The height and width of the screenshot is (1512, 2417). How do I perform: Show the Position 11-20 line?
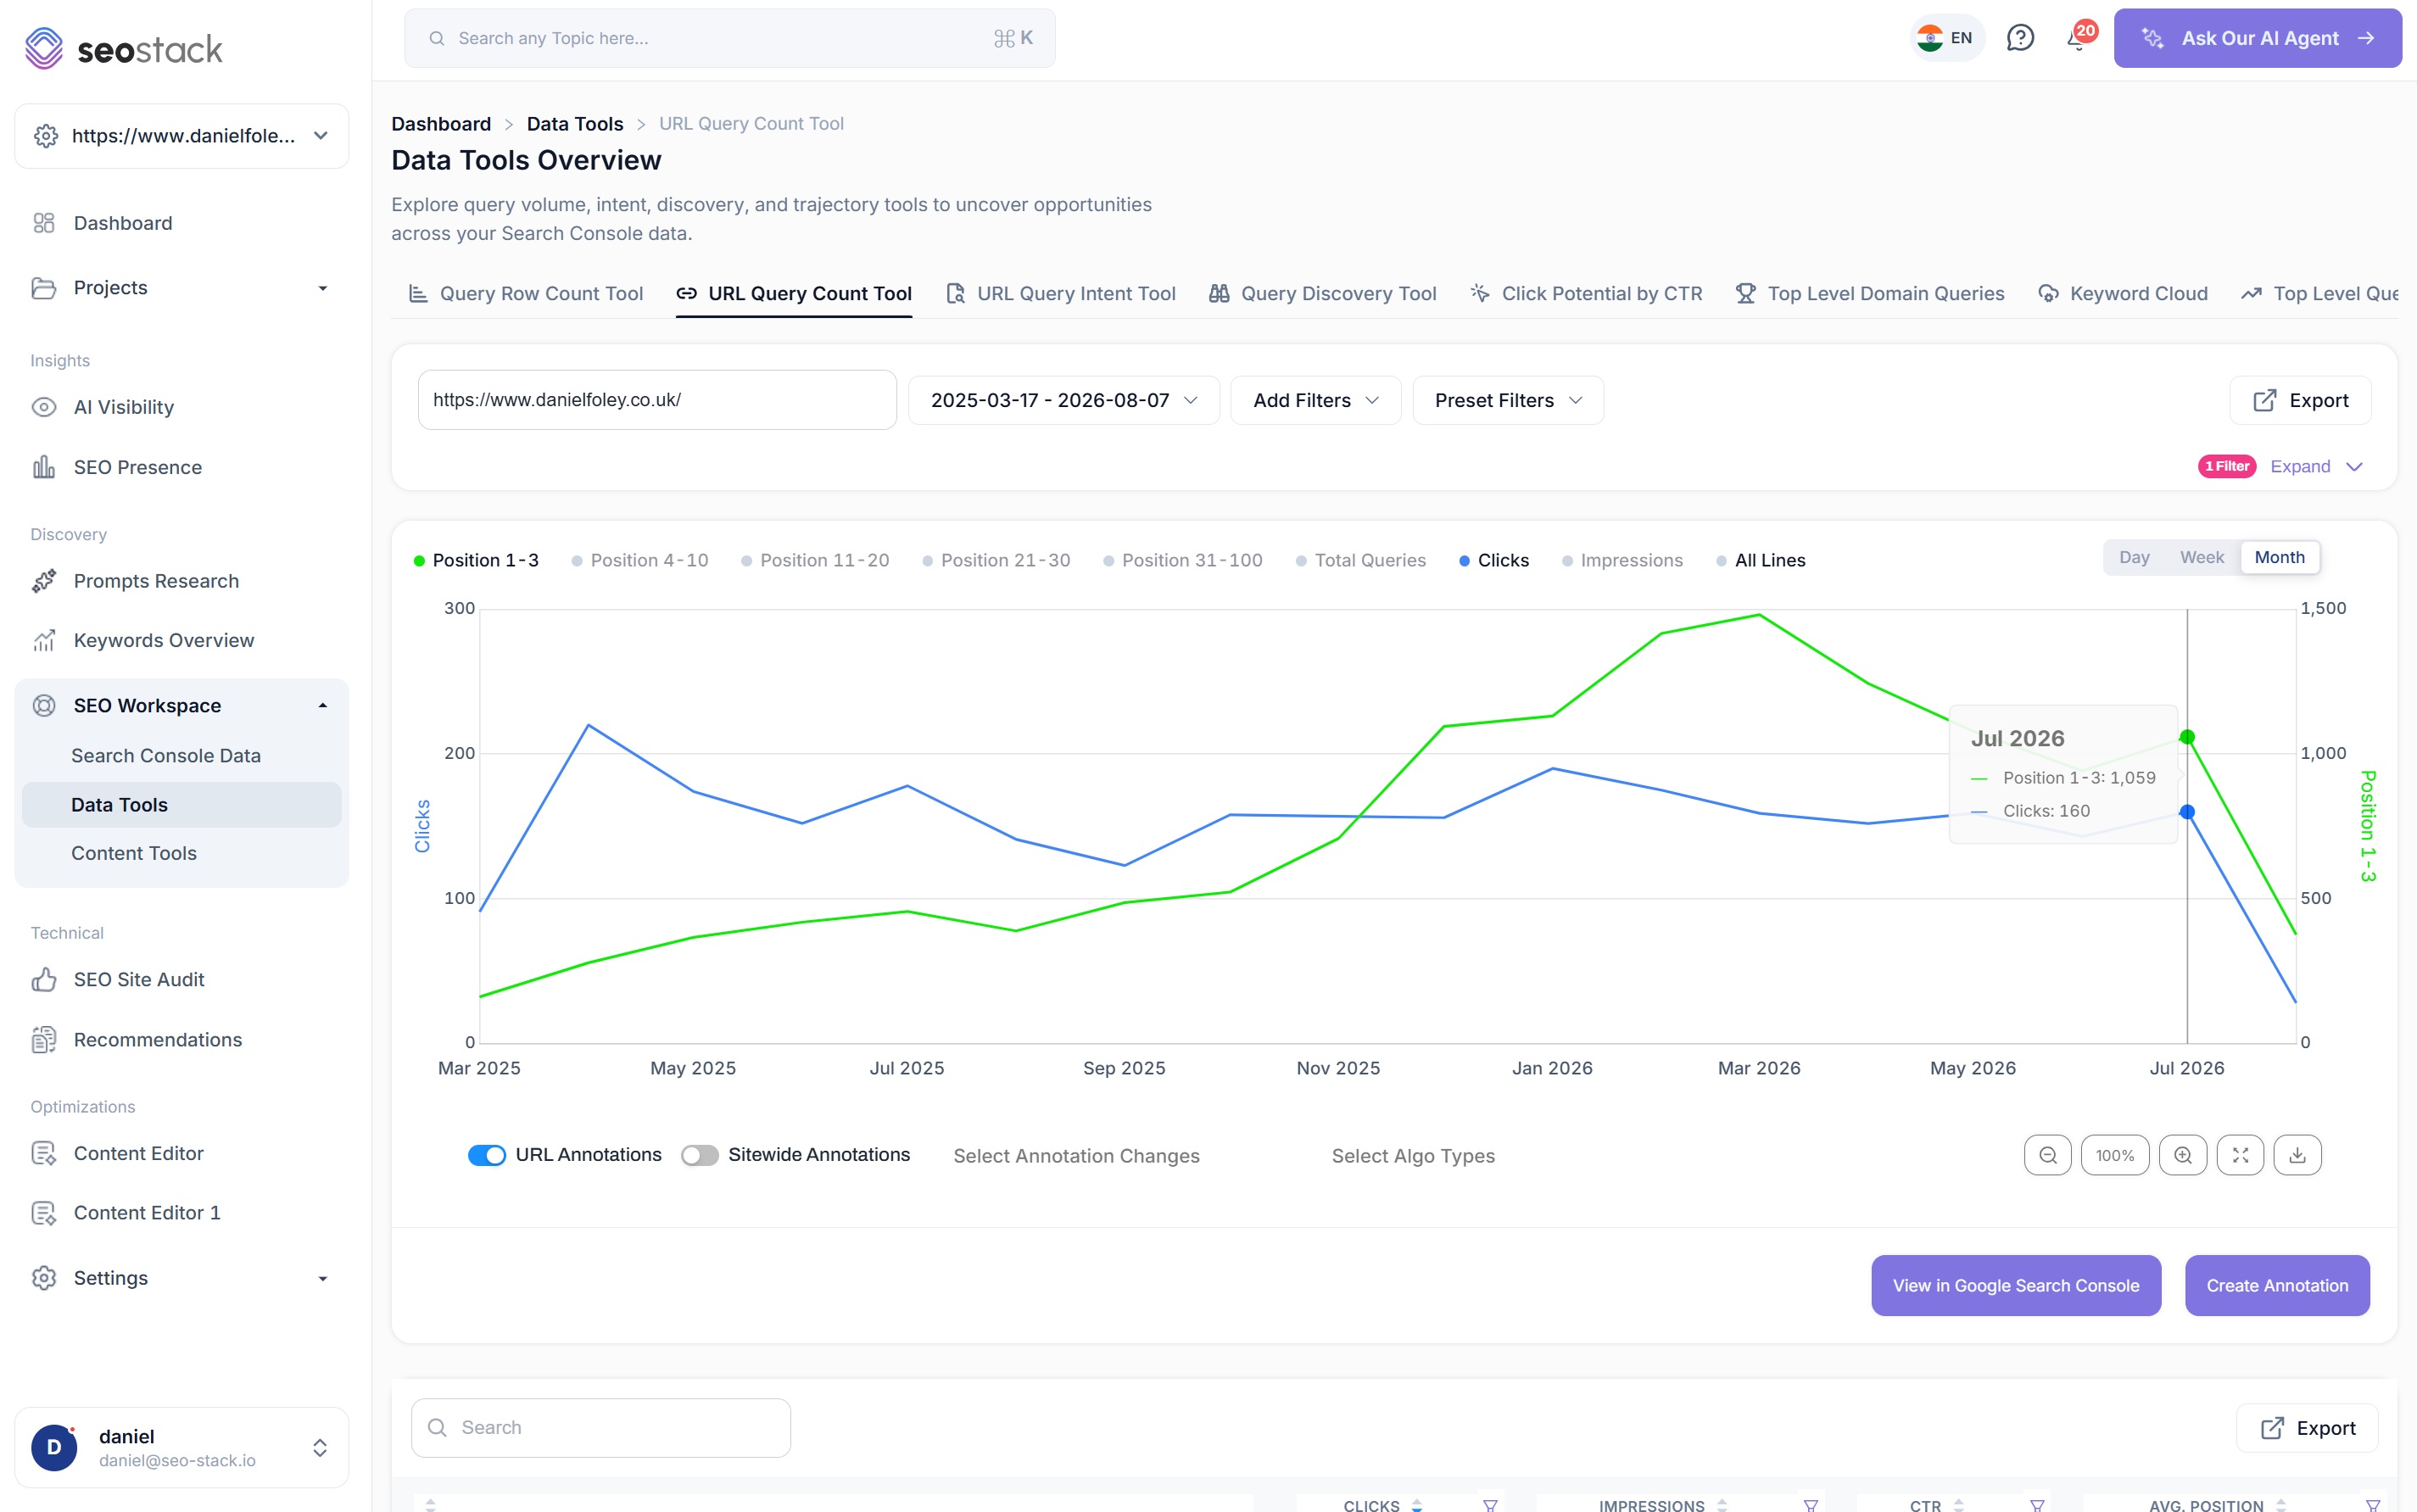point(815,560)
